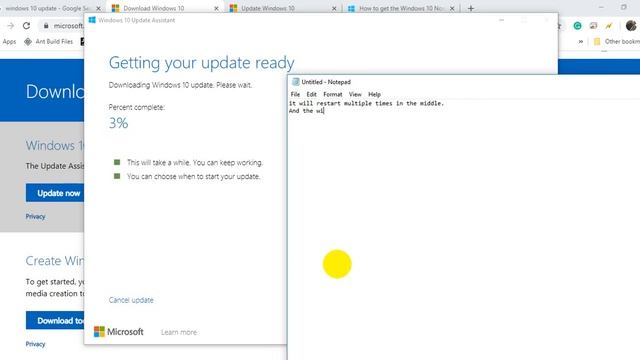Screen dimensions: 640x360
Task: Open the Ant Build Files bookmark
Action: (x=49, y=42)
